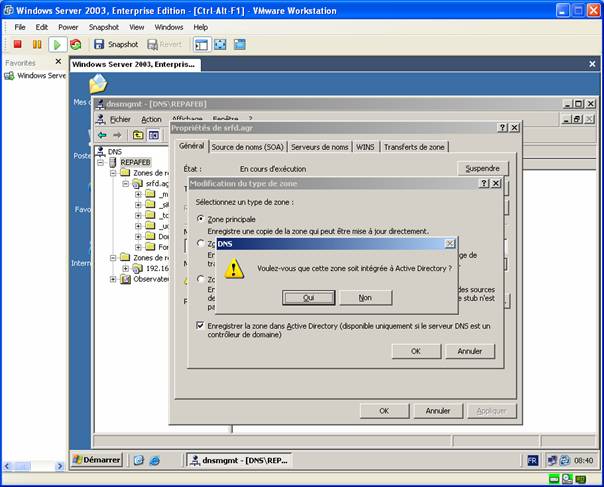
Task: Collapse the REPAFEB server node
Action: click(101, 163)
